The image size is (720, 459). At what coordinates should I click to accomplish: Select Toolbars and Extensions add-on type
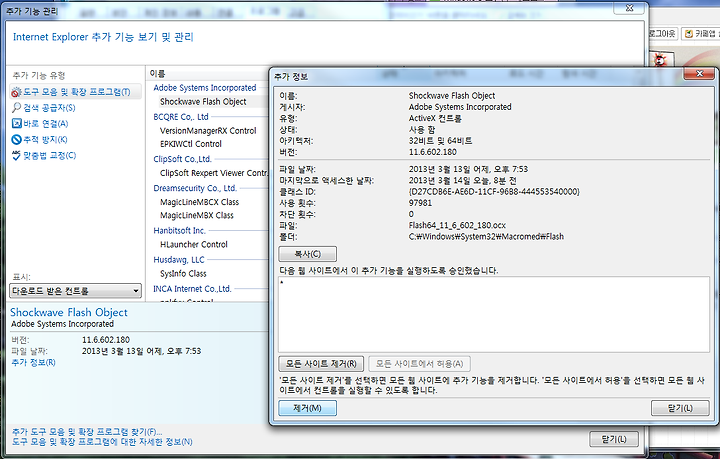click(76, 92)
